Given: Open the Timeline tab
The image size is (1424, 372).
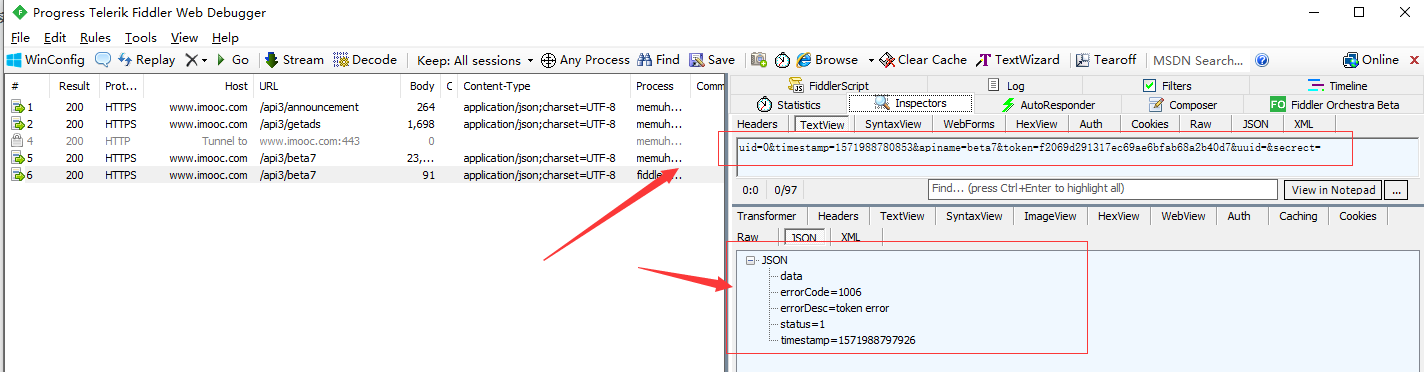Looking at the screenshot, I should (1337, 86).
